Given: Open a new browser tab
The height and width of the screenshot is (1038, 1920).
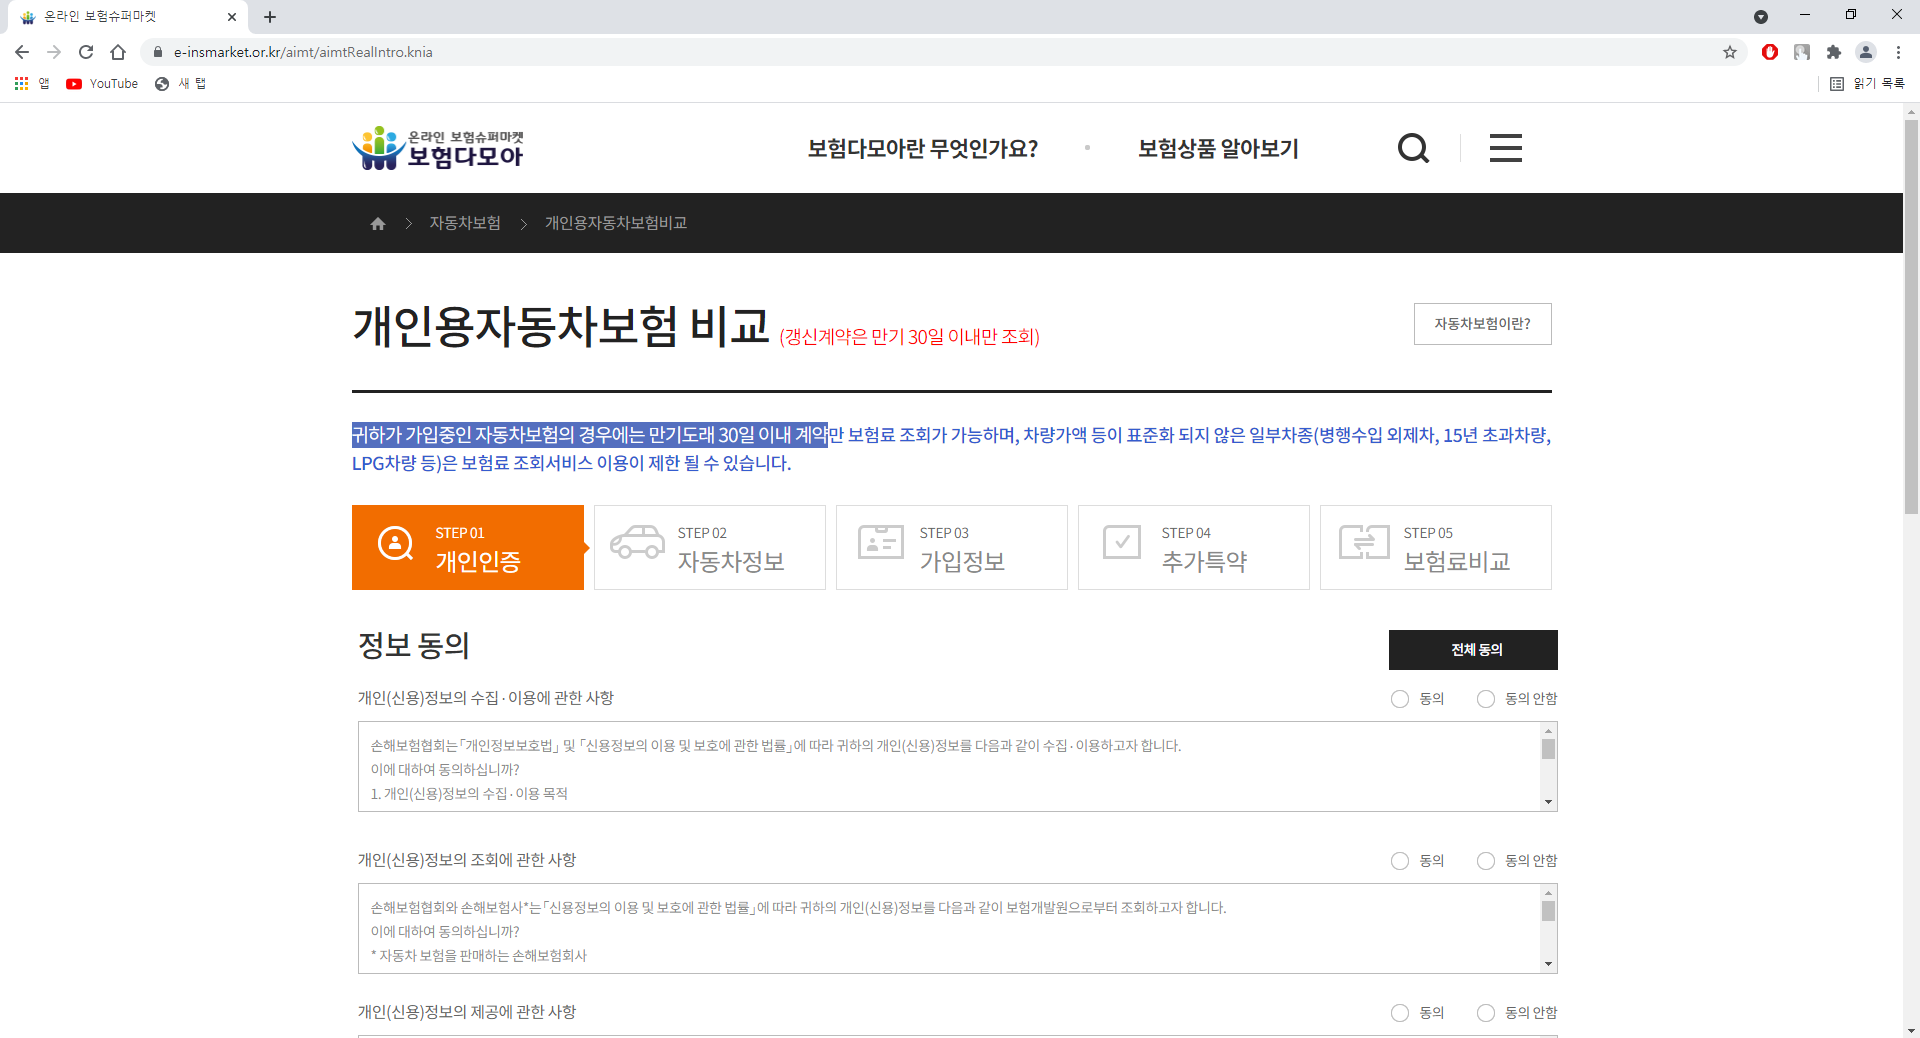Looking at the screenshot, I should coord(270,17).
